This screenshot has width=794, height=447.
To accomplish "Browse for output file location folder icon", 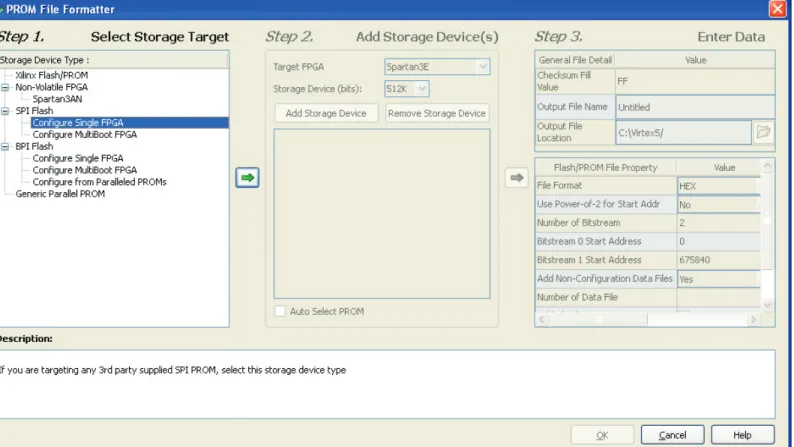I will coord(763,132).
